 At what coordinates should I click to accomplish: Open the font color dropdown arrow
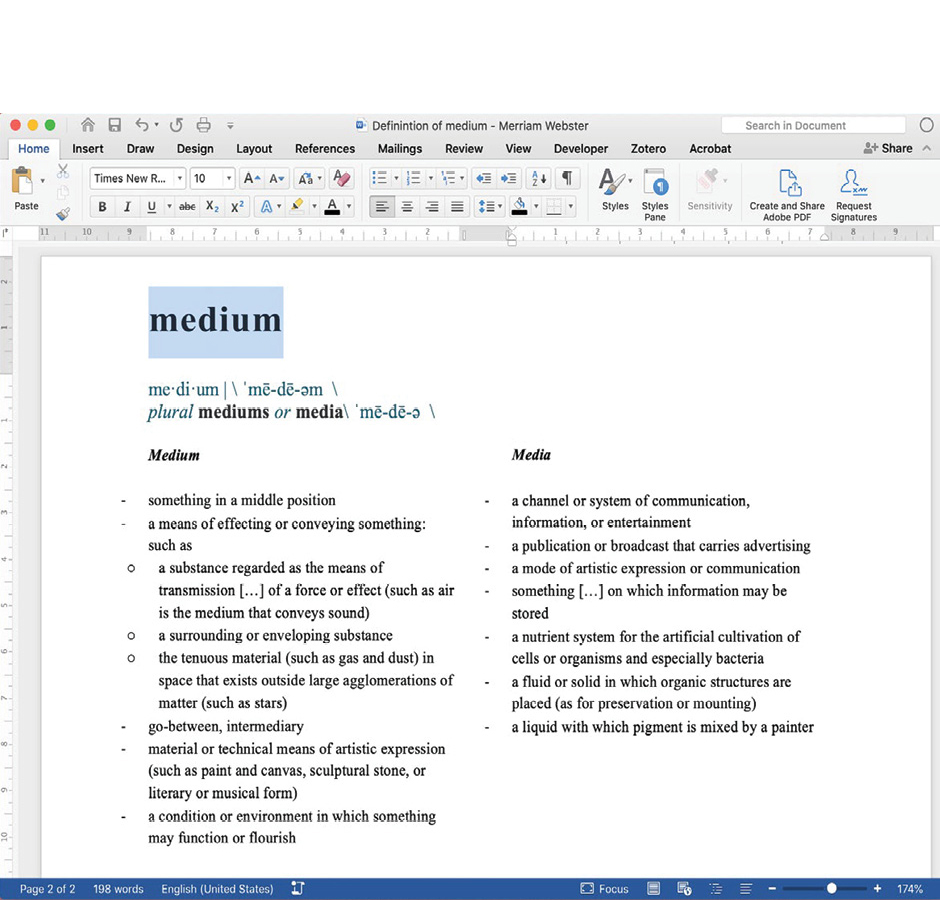pos(347,207)
